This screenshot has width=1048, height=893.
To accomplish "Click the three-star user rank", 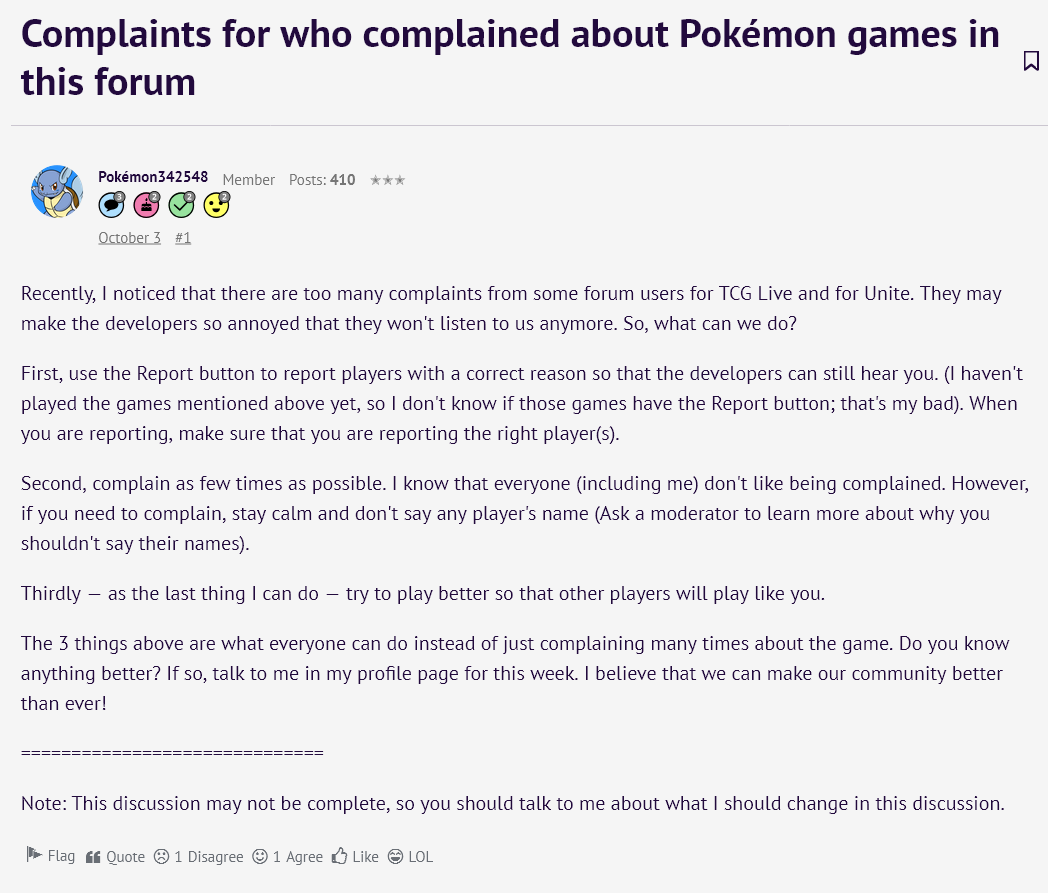I will (387, 180).
